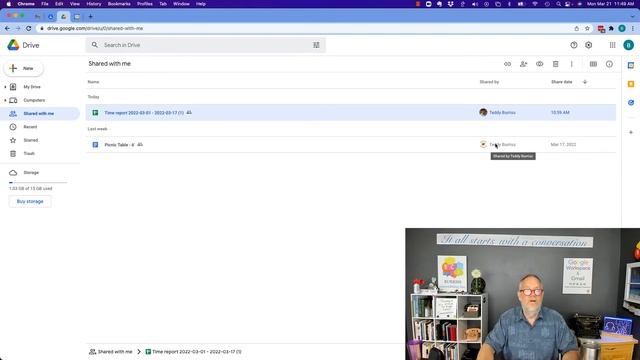Open the Help question mark icon
The height and width of the screenshot is (360, 640).
pyautogui.click(x=574, y=45)
